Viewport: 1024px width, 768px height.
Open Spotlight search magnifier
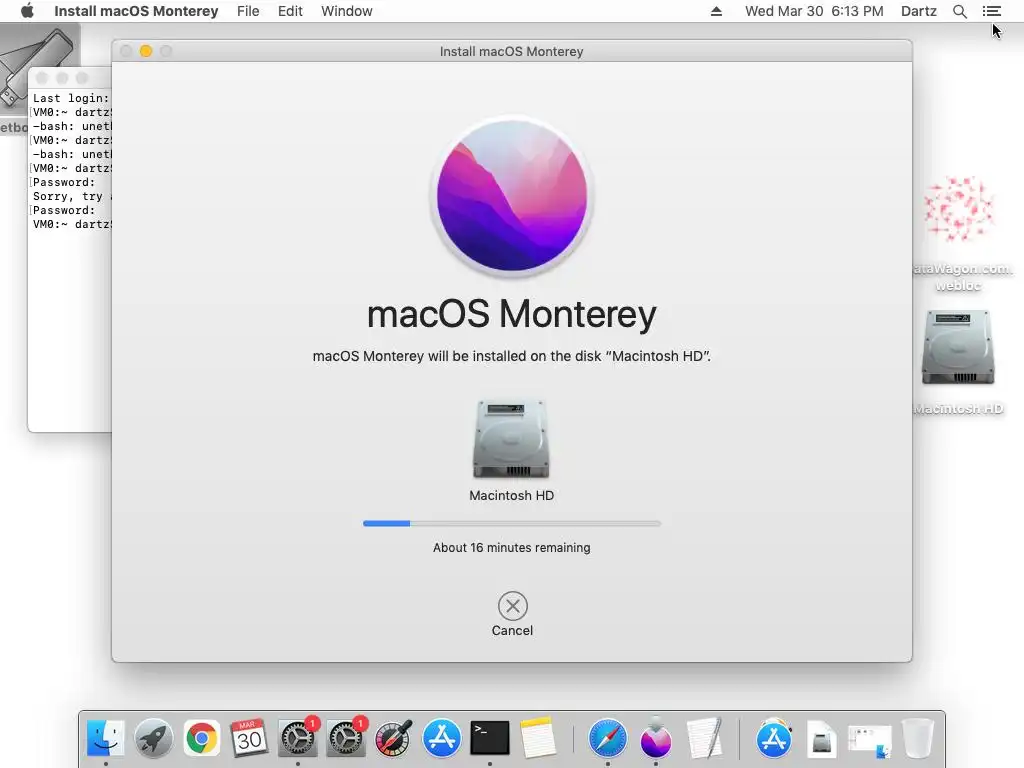(959, 11)
